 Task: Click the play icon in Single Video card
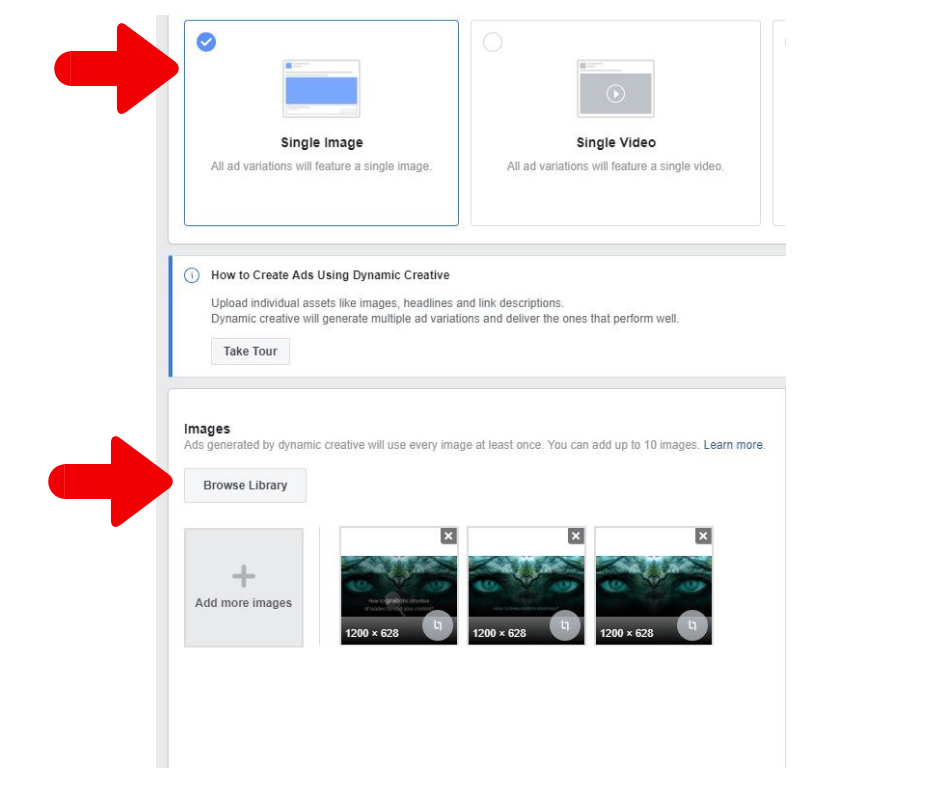(x=615, y=93)
